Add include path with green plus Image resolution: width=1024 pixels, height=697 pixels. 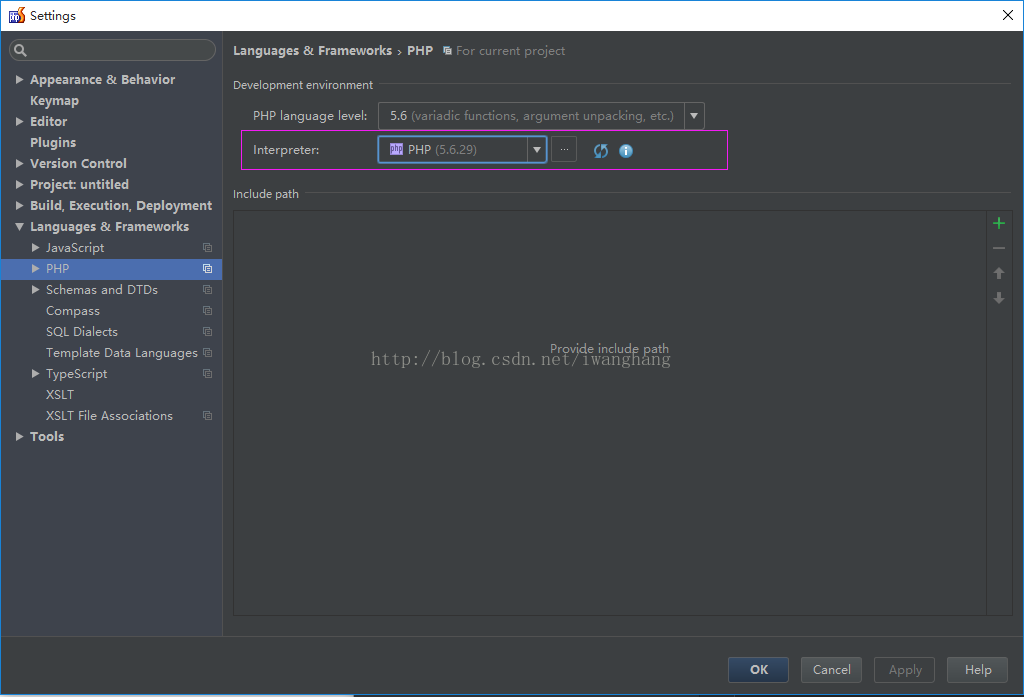(999, 223)
